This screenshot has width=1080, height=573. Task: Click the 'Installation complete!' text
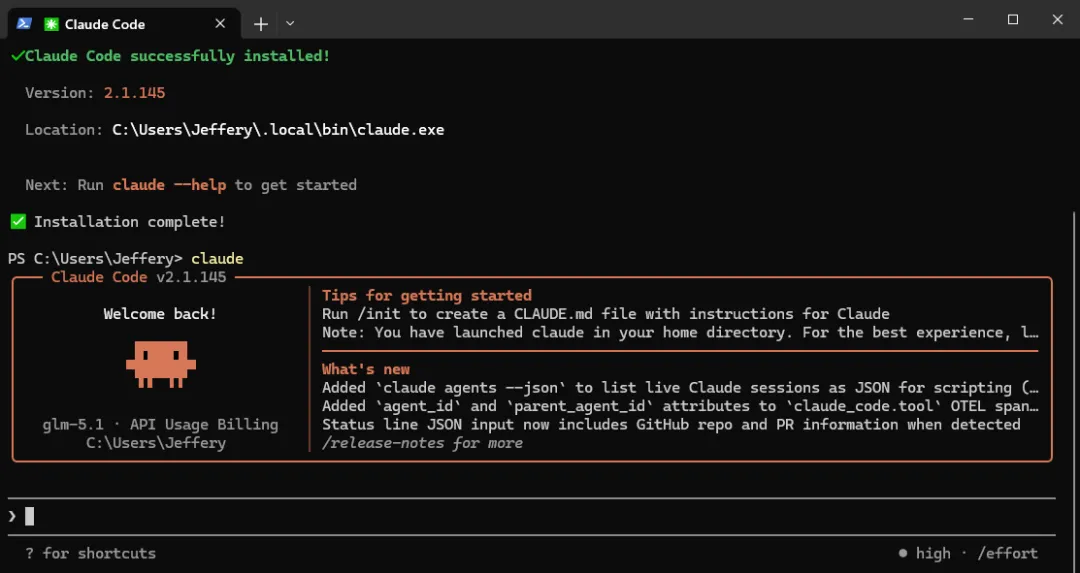pos(129,222)
